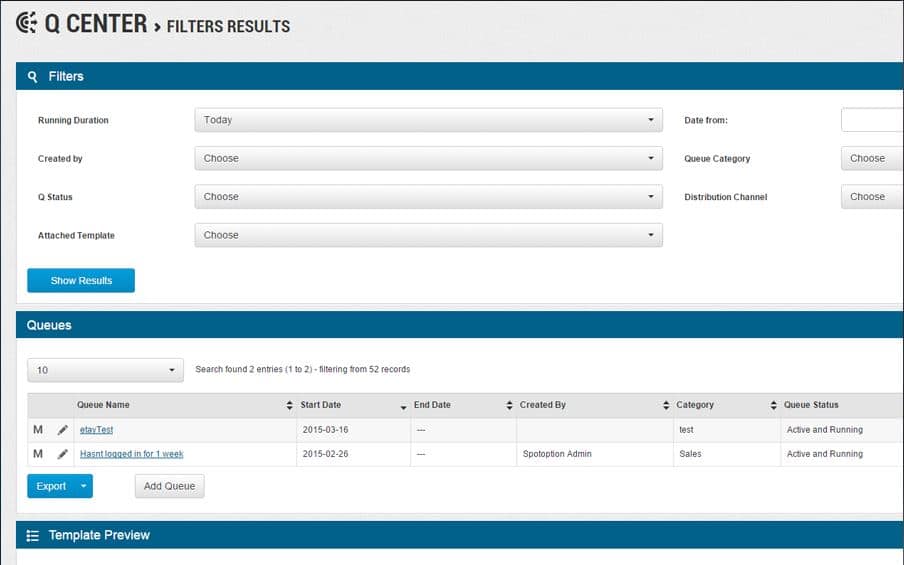Sort the table by Start Date
This screenshot has width=904, height=565.
pyautogui.click(x=403, y=406)
